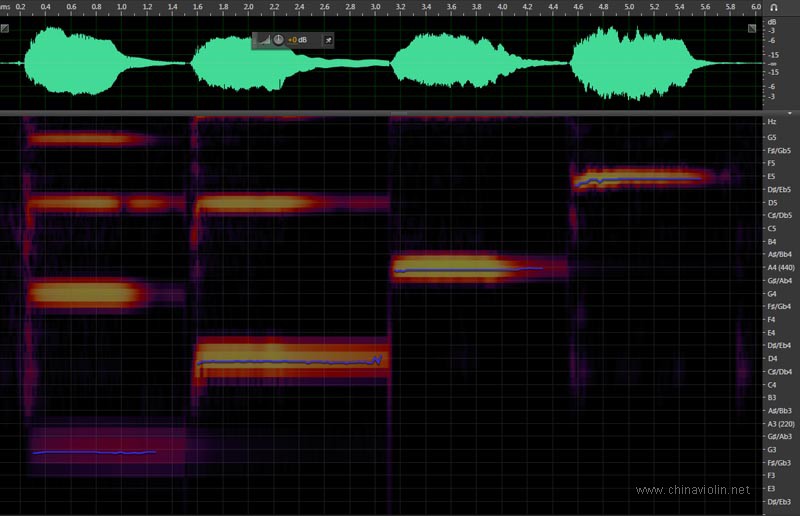Click the Hz unit label on pitch scale
Image resolution: width=800 pixels, height=516 pixels.
click(x=771, y=122)
